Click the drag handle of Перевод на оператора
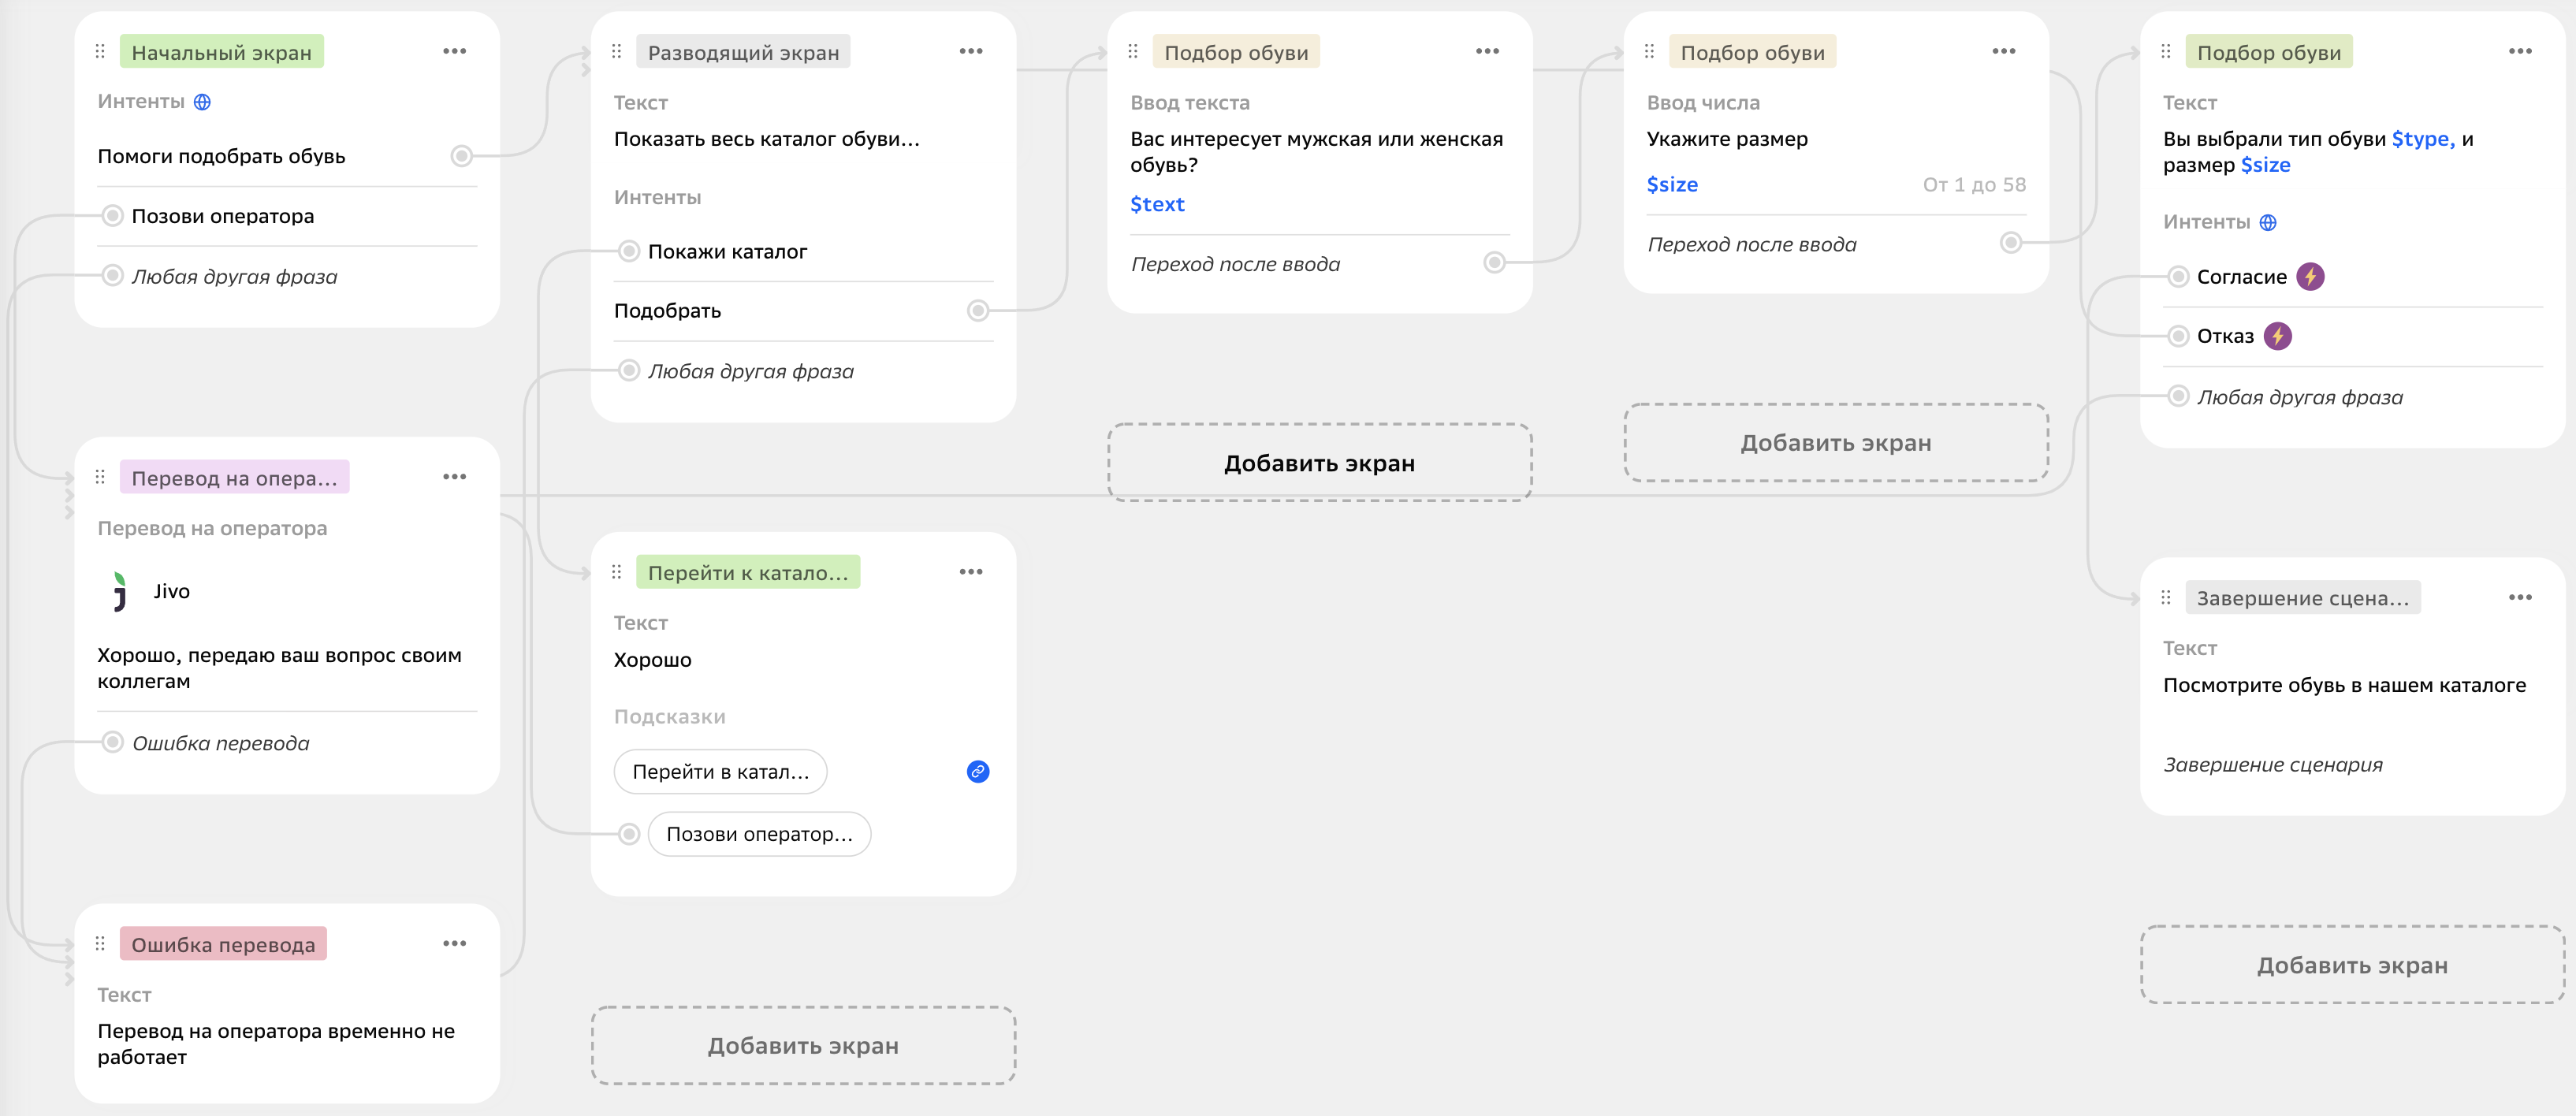 click(x=100, y=477)
